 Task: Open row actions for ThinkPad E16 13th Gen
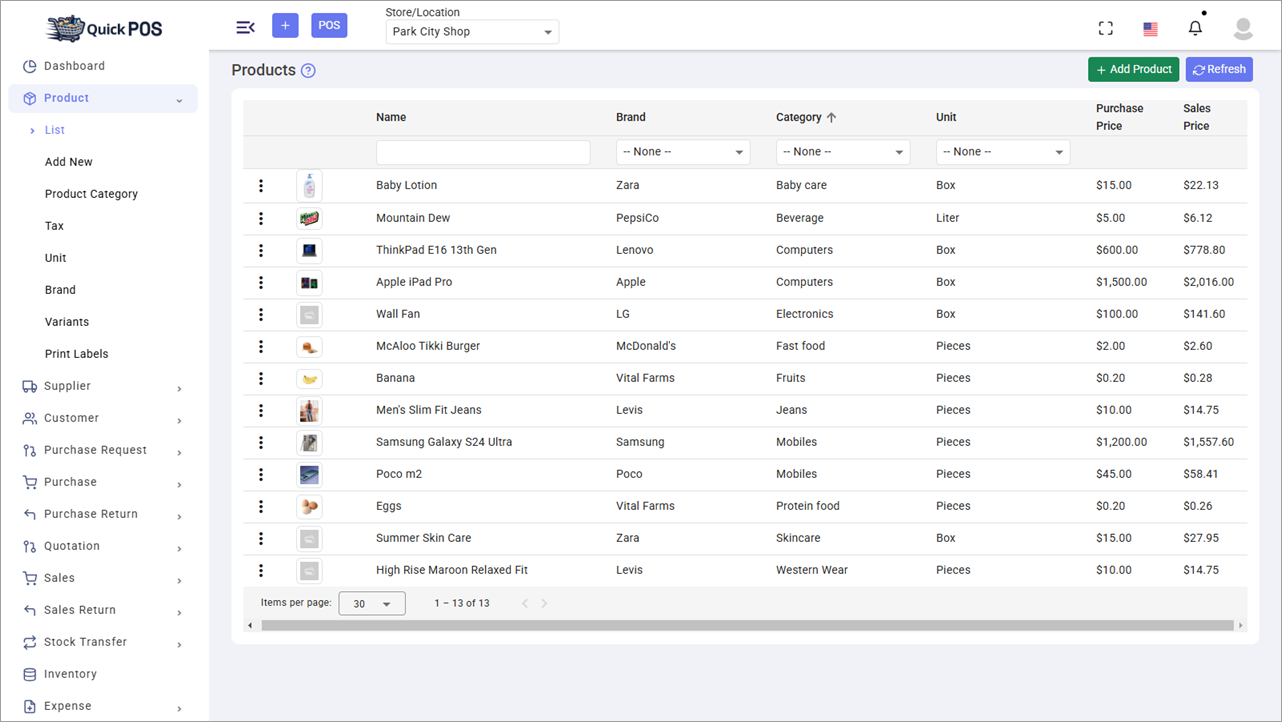(x=260, y=249)
